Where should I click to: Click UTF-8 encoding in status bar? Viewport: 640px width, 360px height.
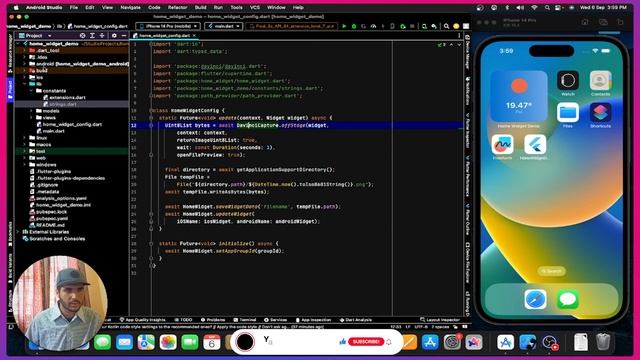click(421, 327)
